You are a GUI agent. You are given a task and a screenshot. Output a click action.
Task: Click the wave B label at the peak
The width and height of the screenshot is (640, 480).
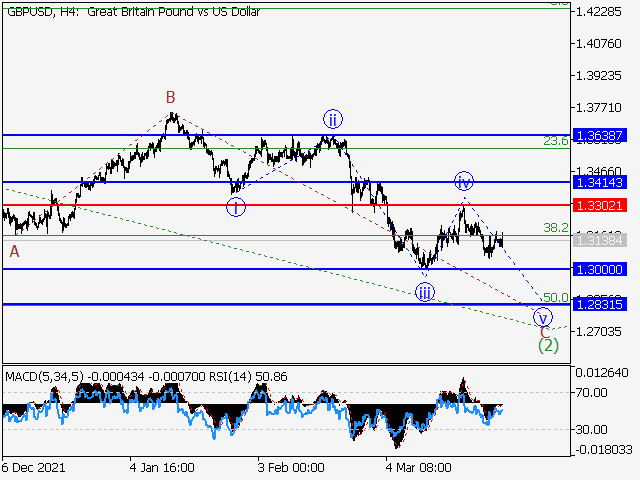click(171, 98)
